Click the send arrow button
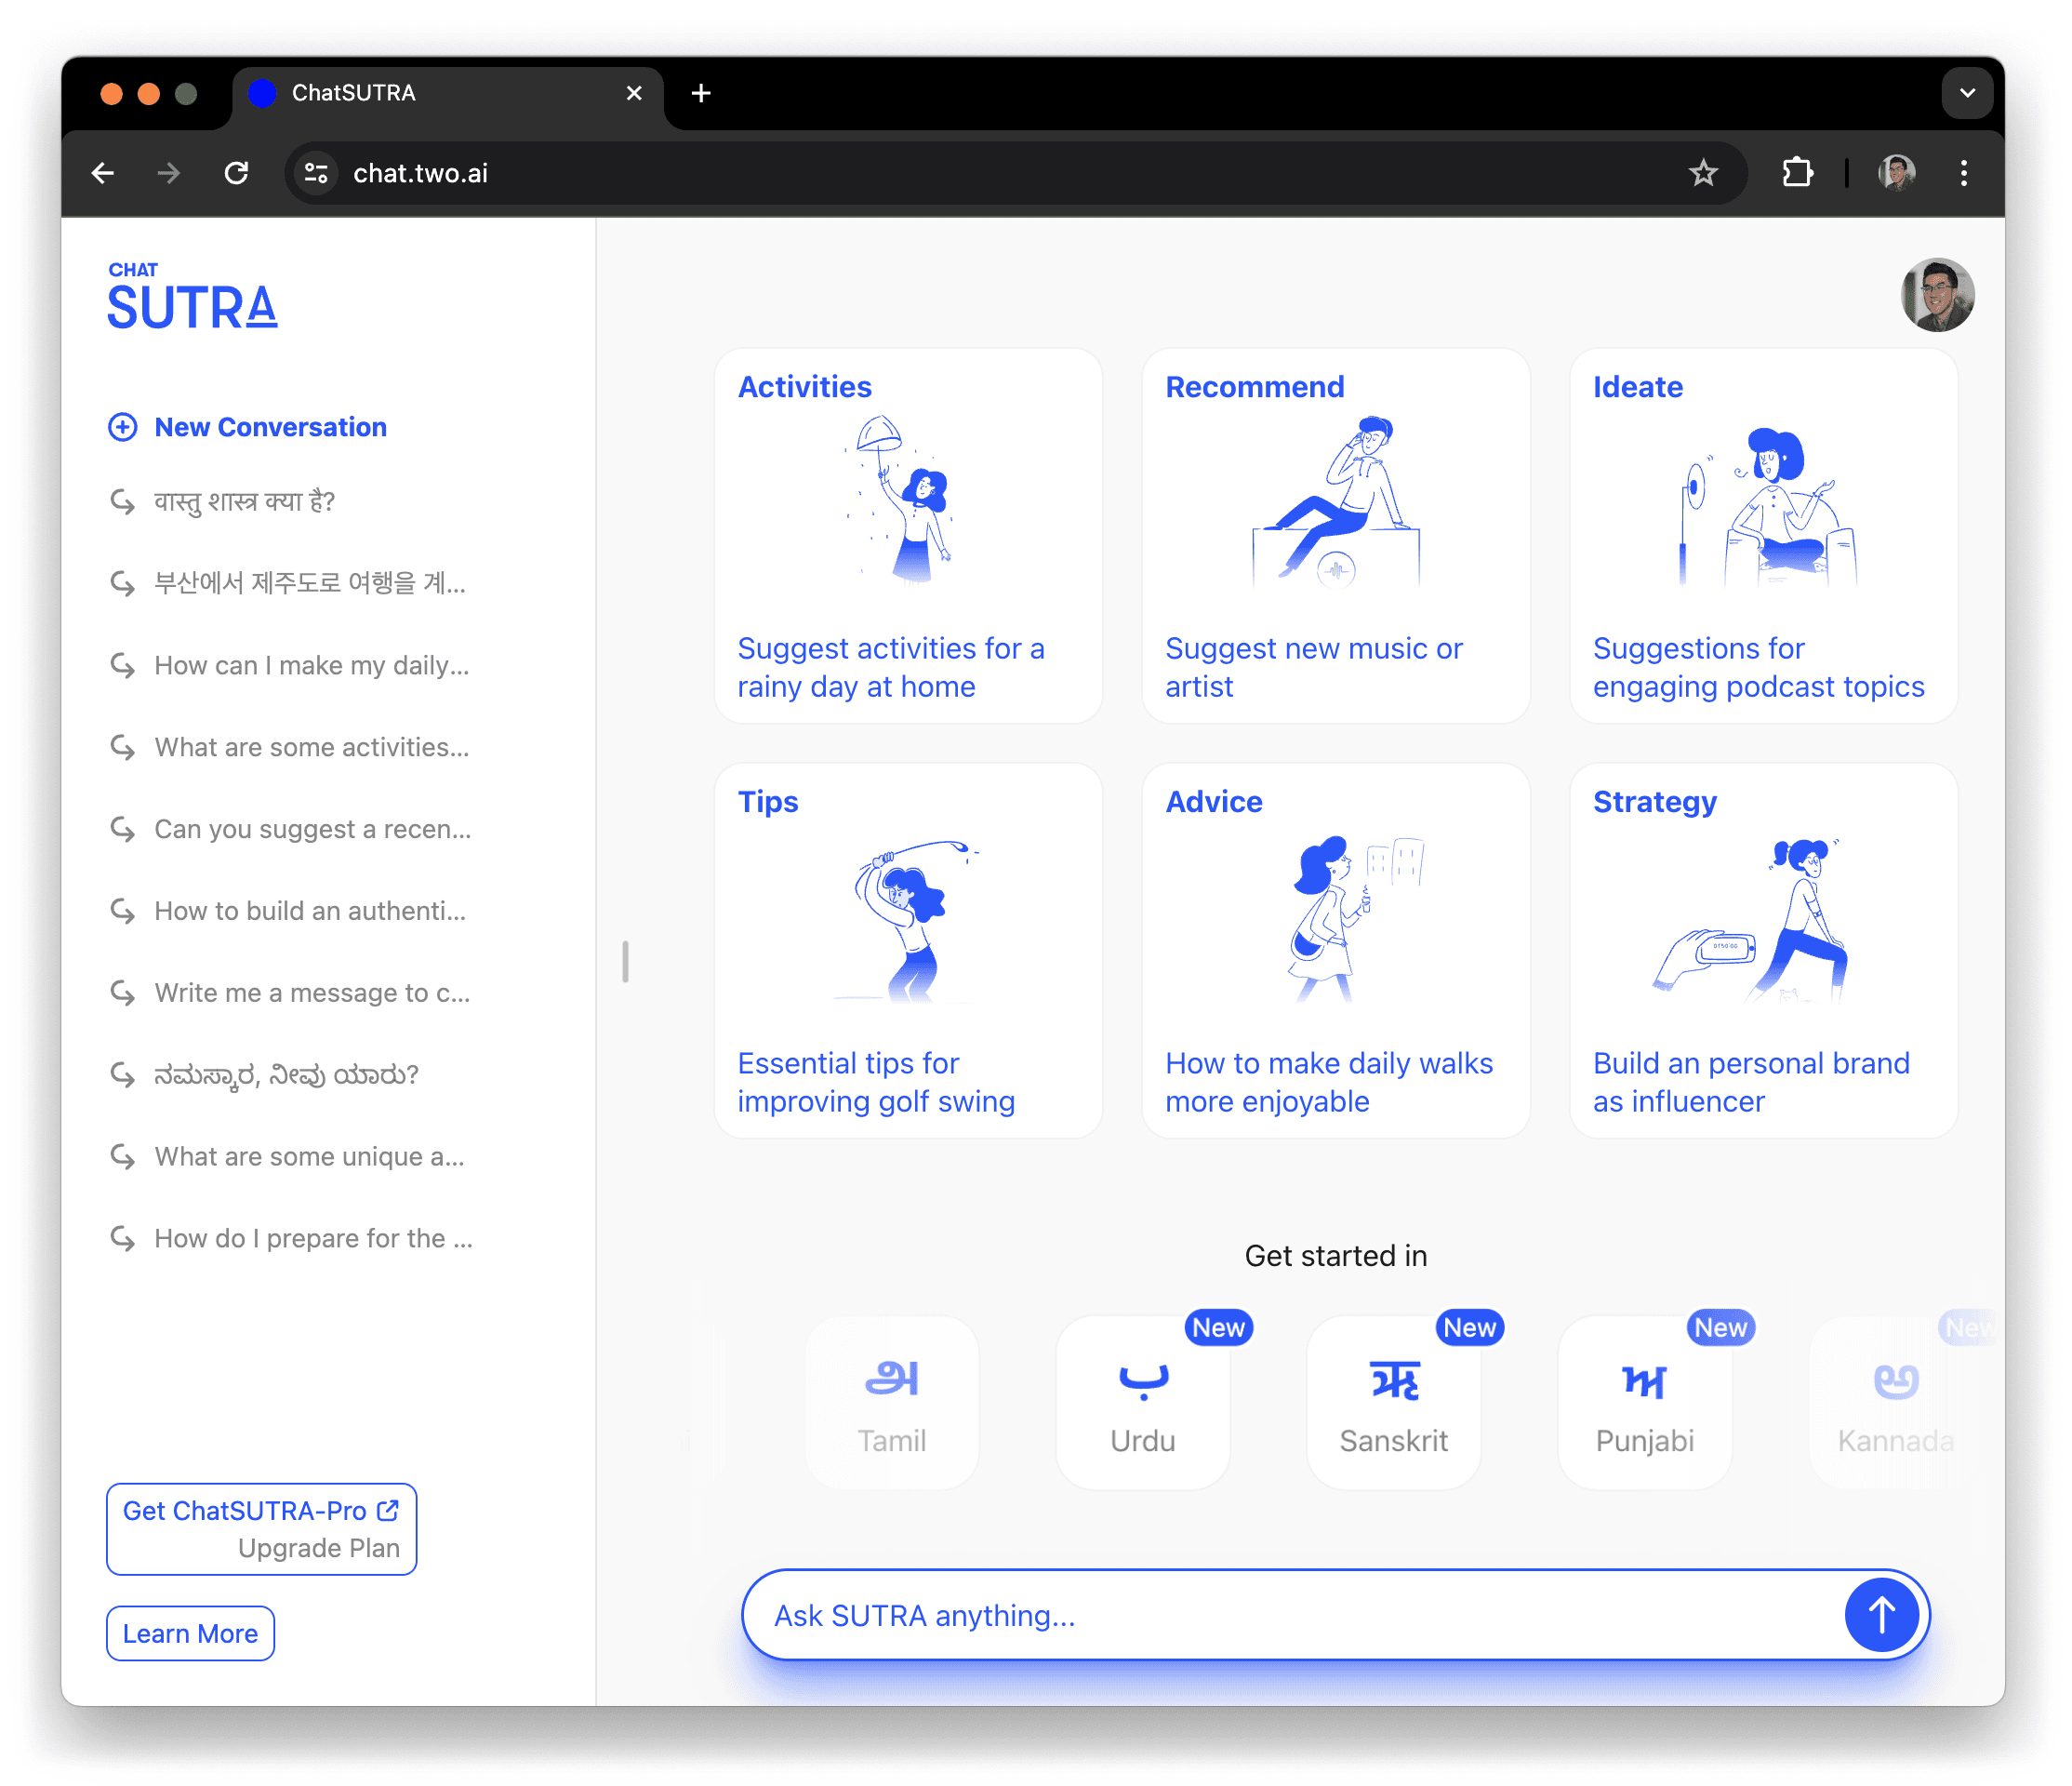This screenshot has height=1786, width=2072. coord(1880,1614)
